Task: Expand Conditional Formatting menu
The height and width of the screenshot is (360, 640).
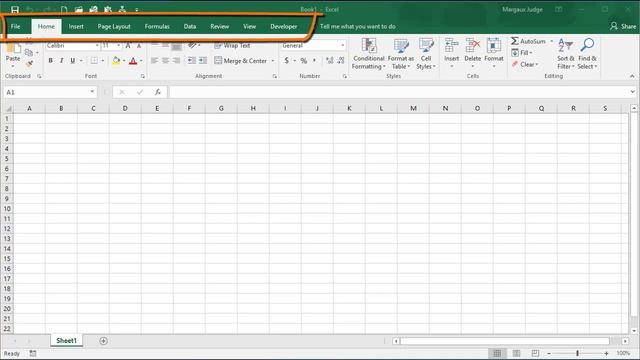Action: (x=369, y=54)
